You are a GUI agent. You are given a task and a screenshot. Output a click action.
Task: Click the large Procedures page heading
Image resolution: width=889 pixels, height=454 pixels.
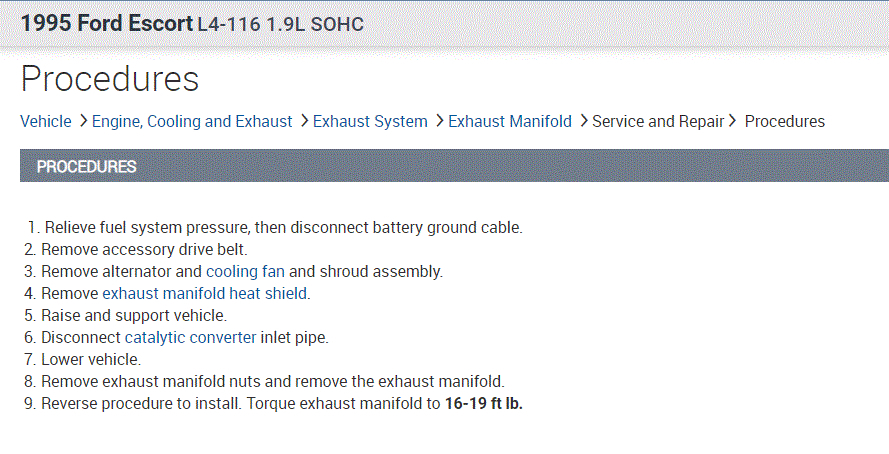pos(110,79)
